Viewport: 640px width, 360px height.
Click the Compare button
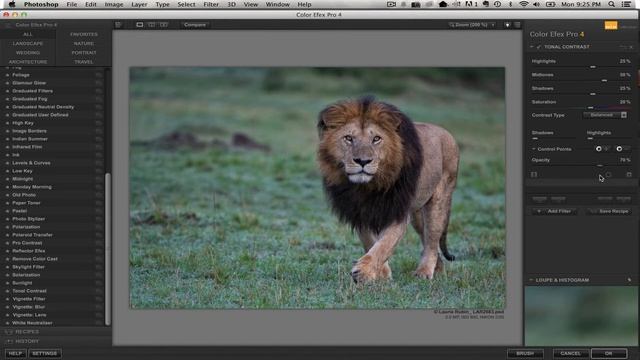(x=195, y=25)
